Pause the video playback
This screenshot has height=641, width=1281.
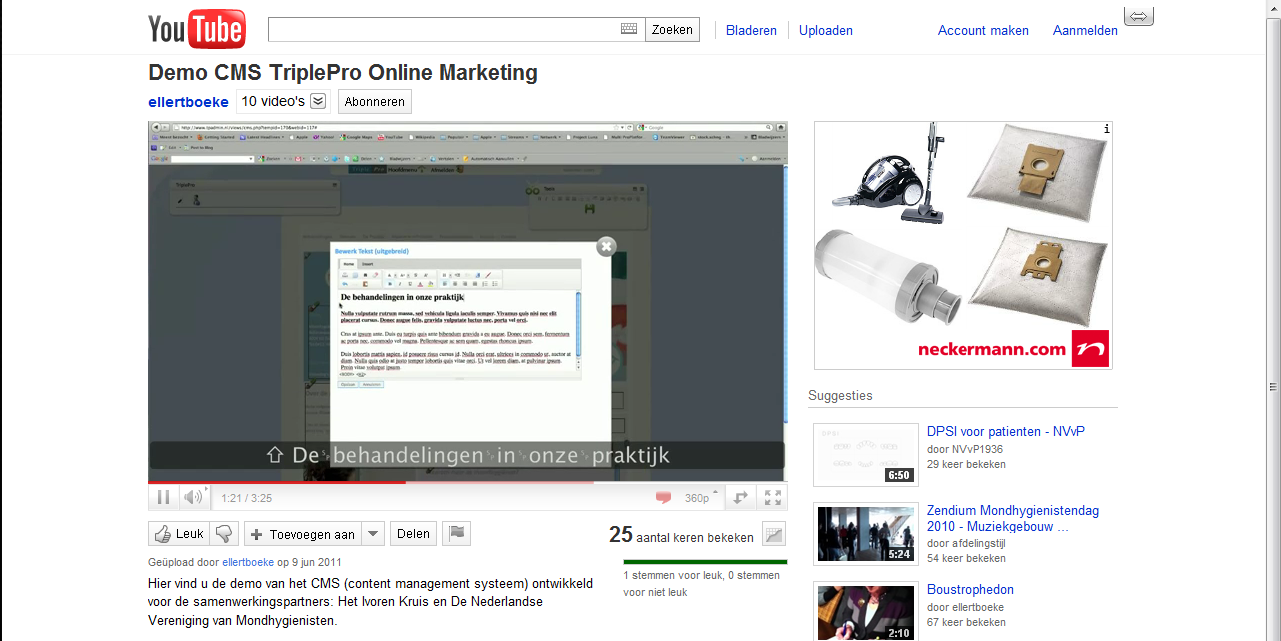click(x=163, y=497)
